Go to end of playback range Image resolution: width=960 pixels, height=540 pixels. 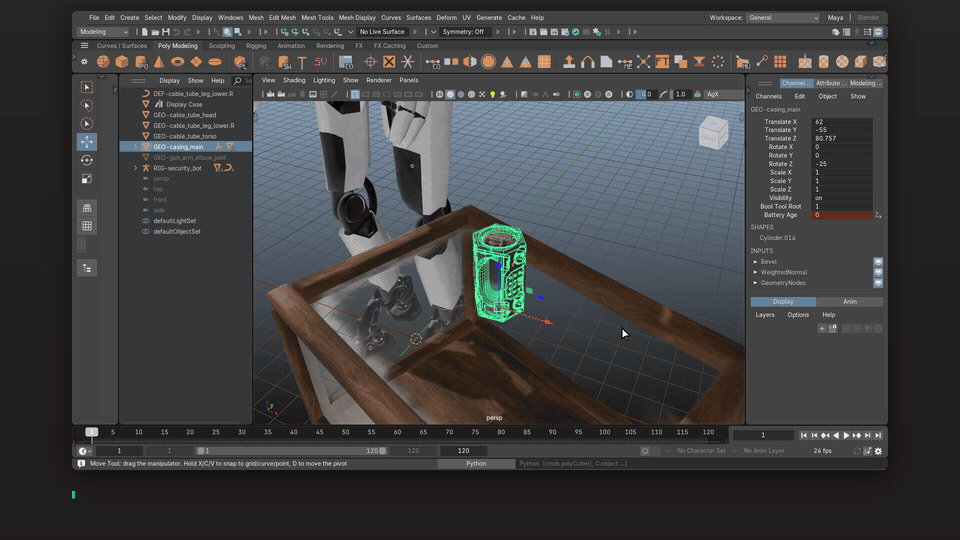[x=878, y=435]
